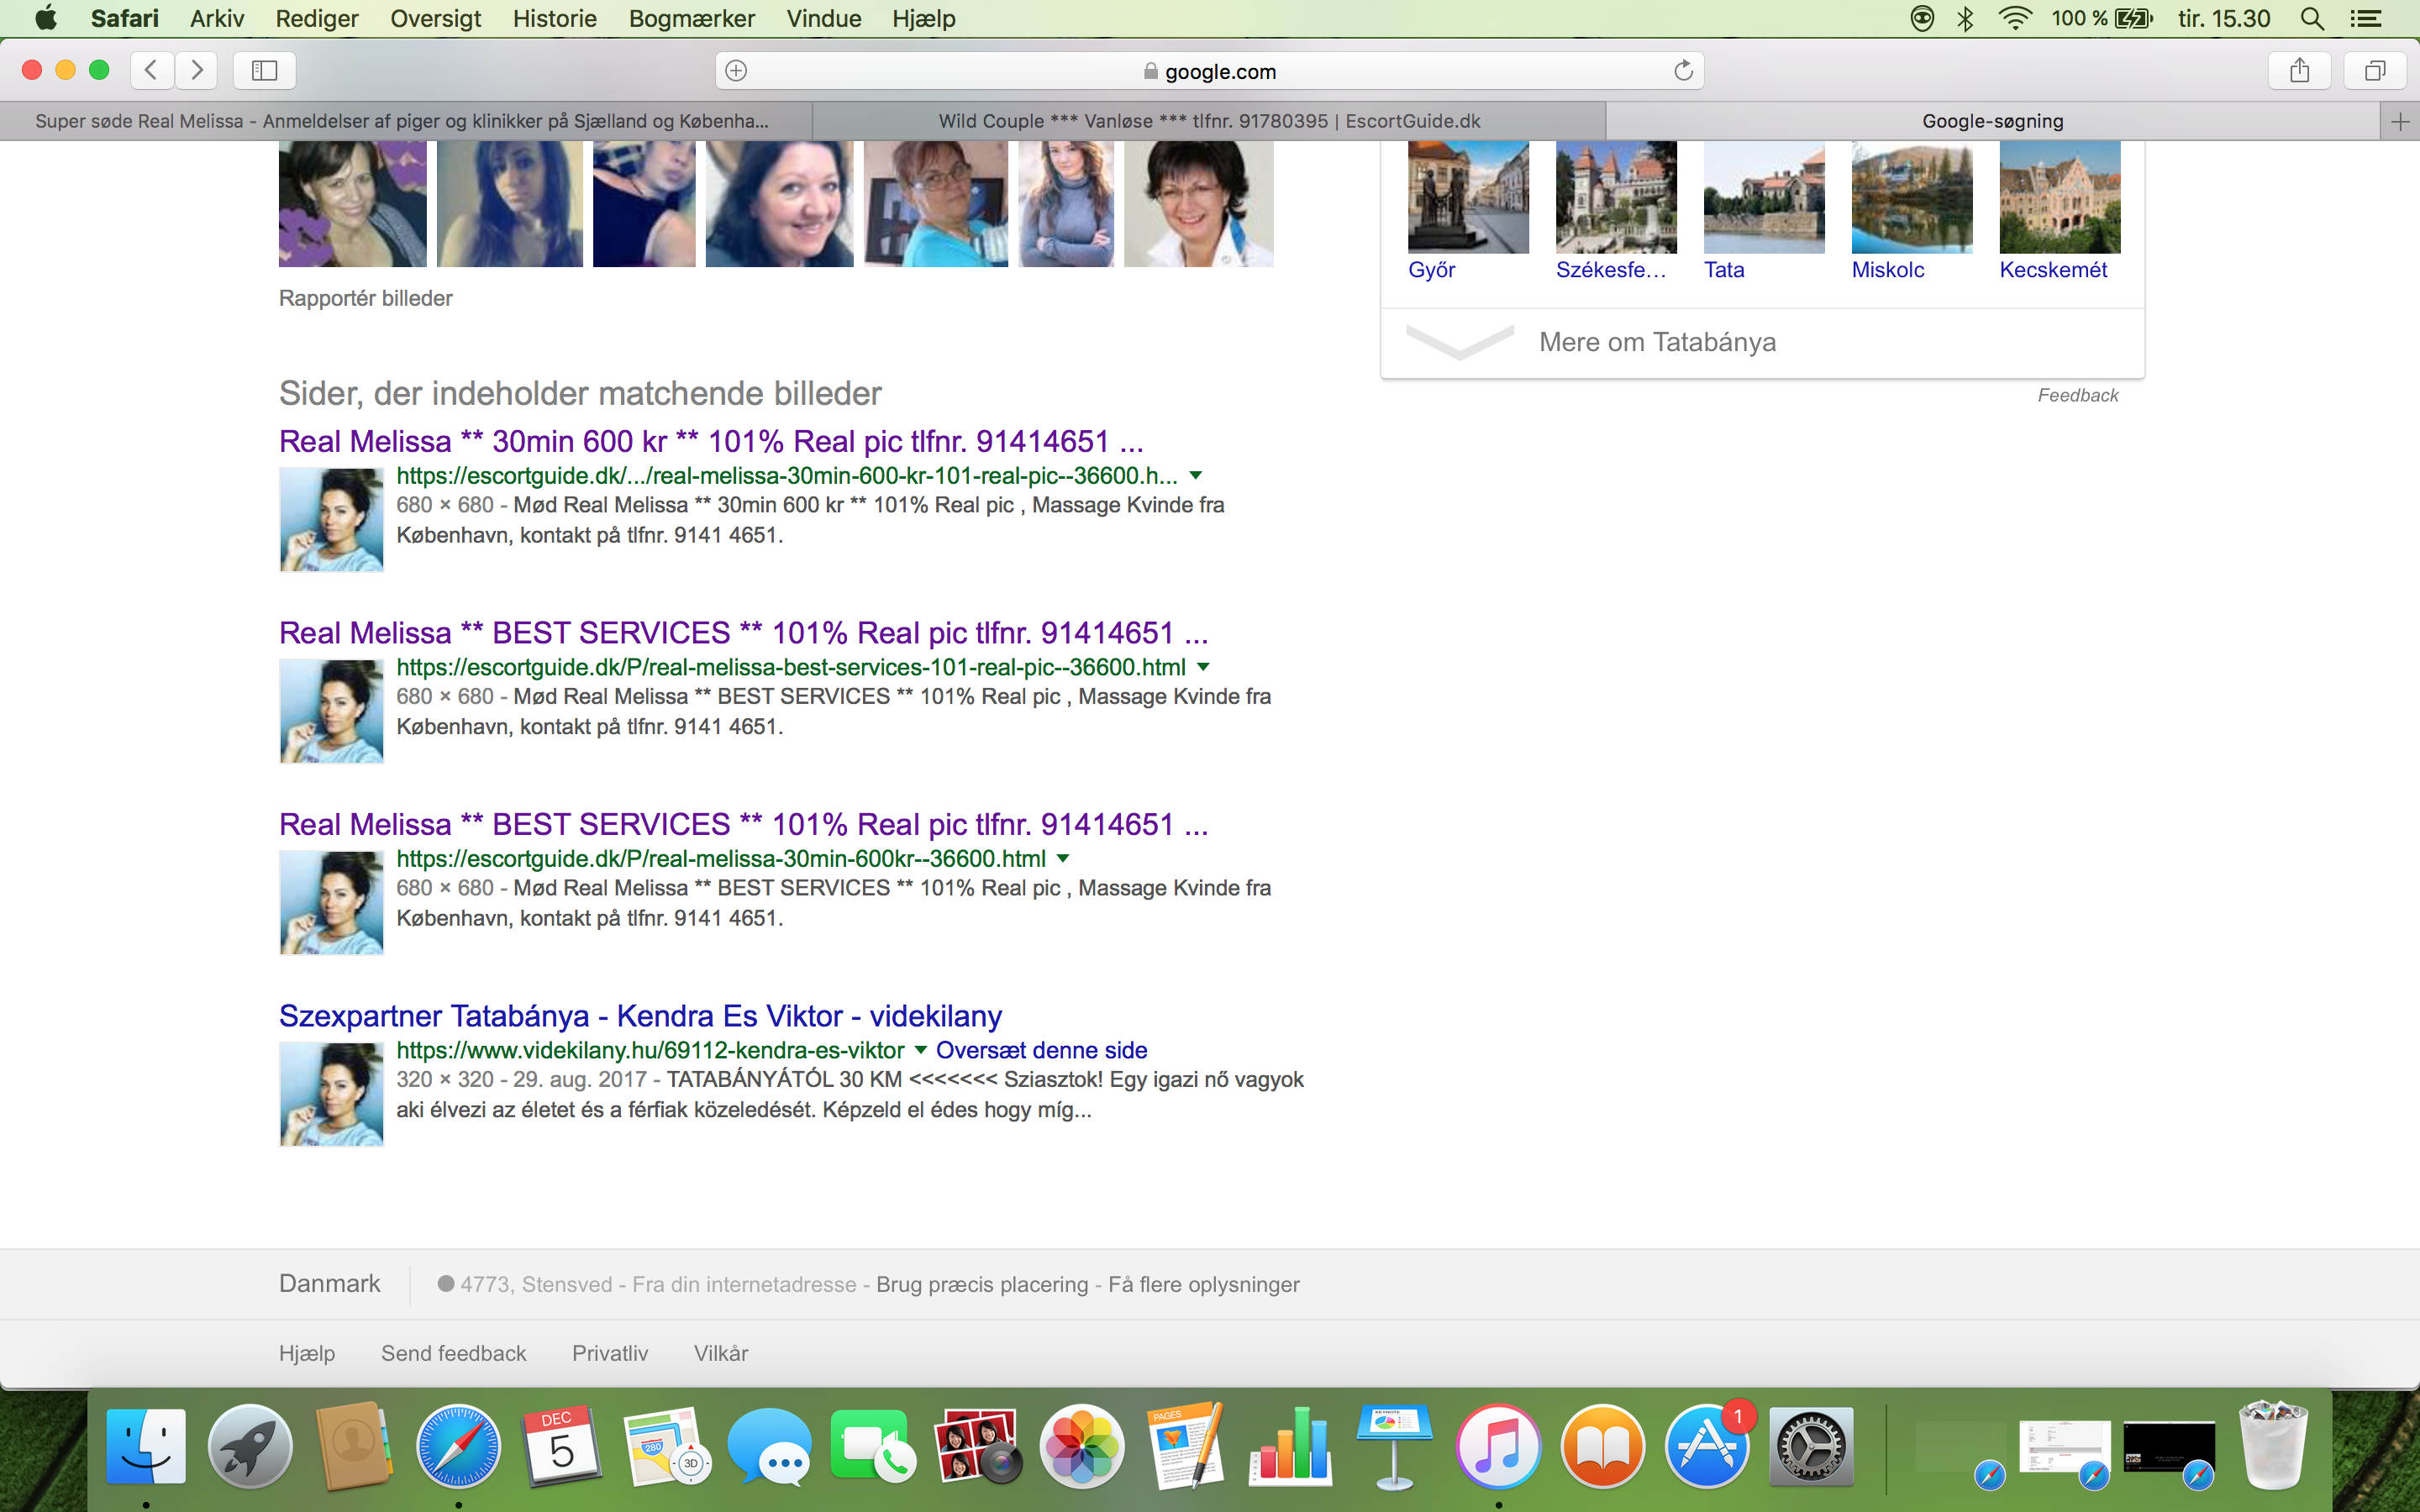Image resolution: width=2420 pixels, height=1512 pixels.
Task: Open Trash from the Dock
Action: tap(2274, 1446)
